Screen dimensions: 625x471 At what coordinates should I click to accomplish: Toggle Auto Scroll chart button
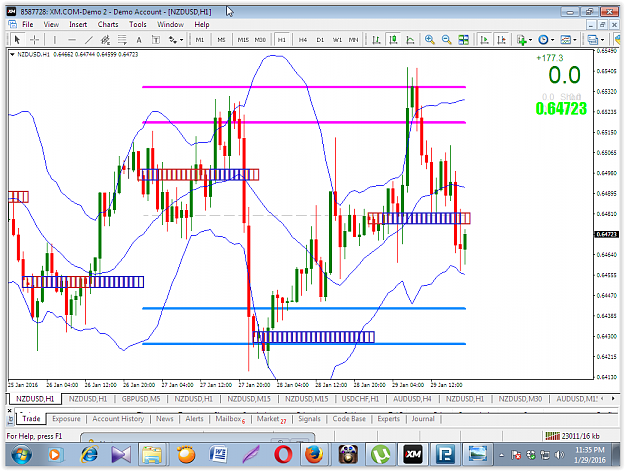(x=484, y=39)
